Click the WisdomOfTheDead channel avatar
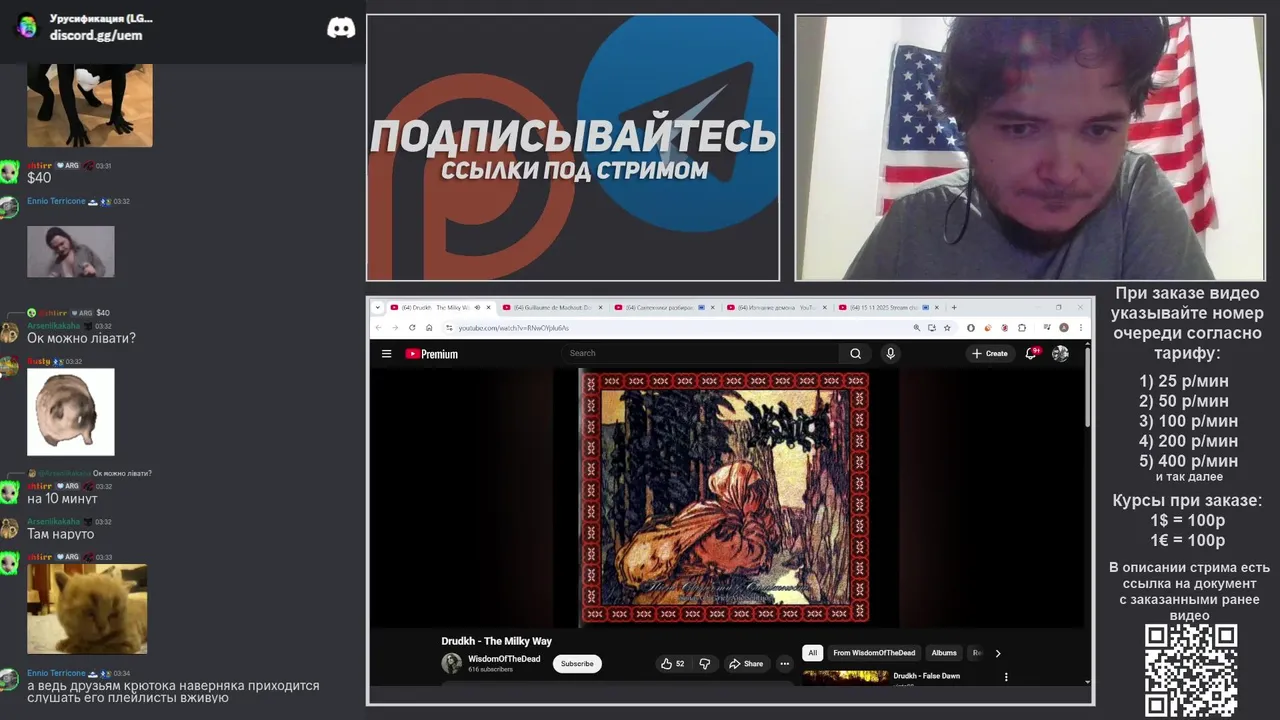 click(x=452, y=663)
